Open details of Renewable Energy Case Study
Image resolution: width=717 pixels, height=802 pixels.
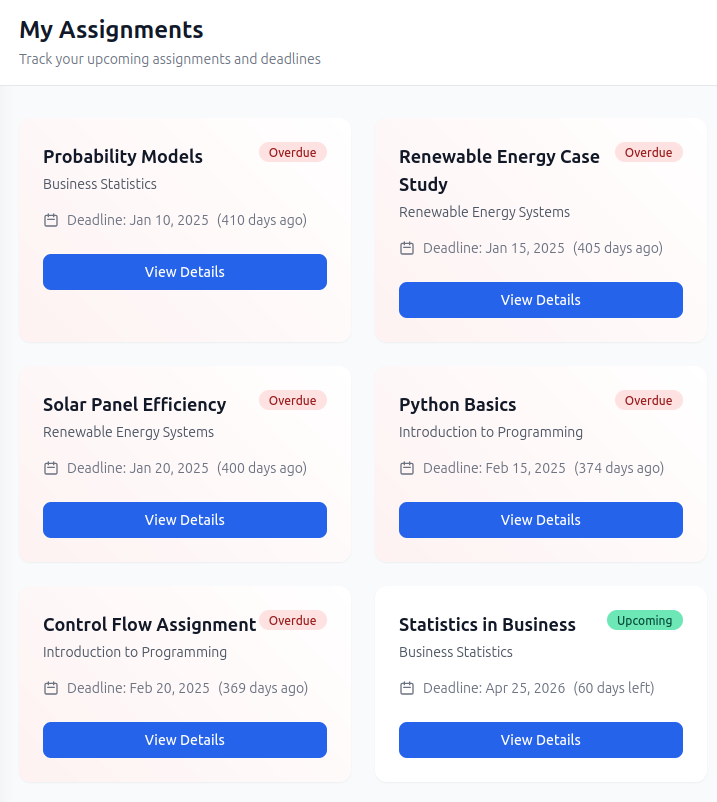pos(541,300)
